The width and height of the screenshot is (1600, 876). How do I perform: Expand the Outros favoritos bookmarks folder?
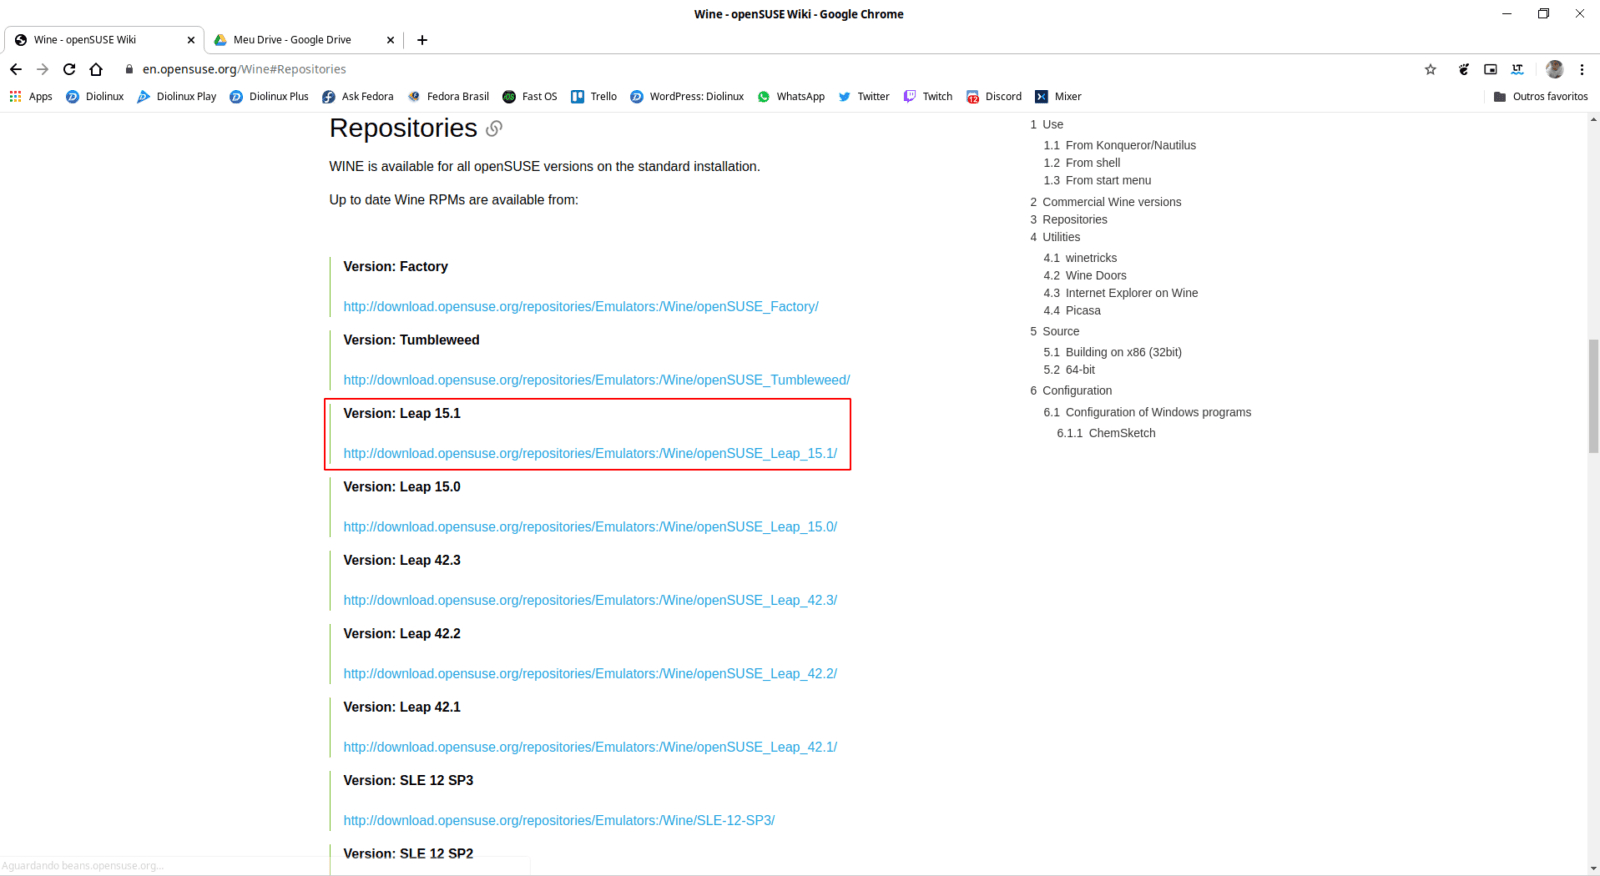pos(1540,97)
